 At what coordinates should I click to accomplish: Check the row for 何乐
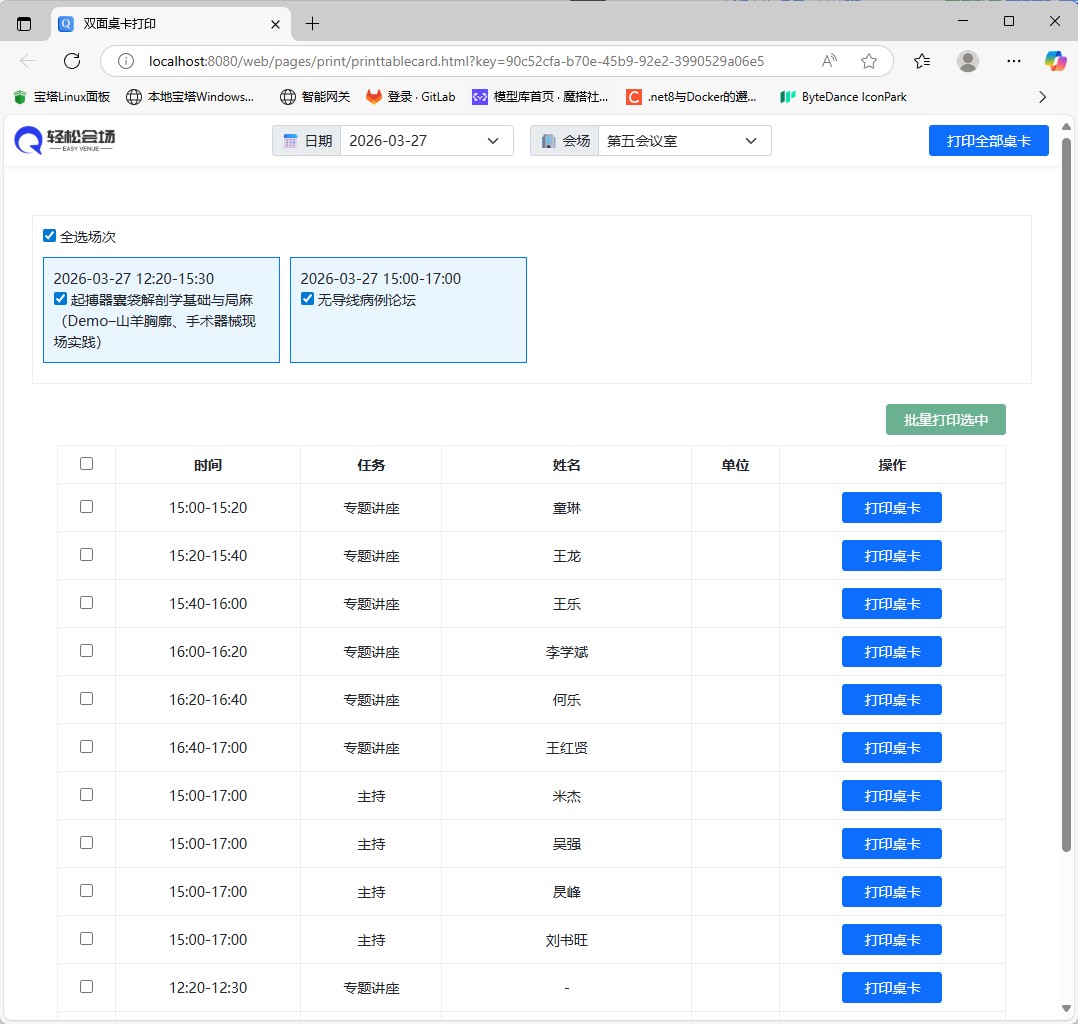coord(87,699)
